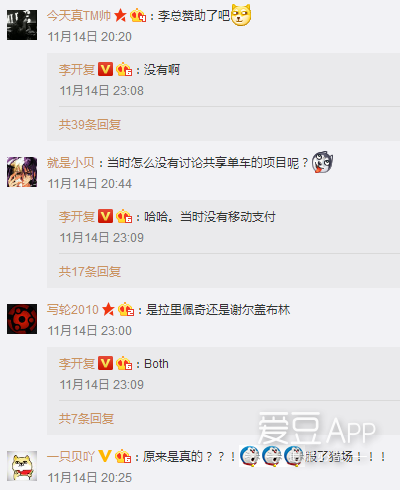Screen dimensions: 400x490
Task: Click the crown badge beside 李开复's Both reply
Action: click(124, 363)
